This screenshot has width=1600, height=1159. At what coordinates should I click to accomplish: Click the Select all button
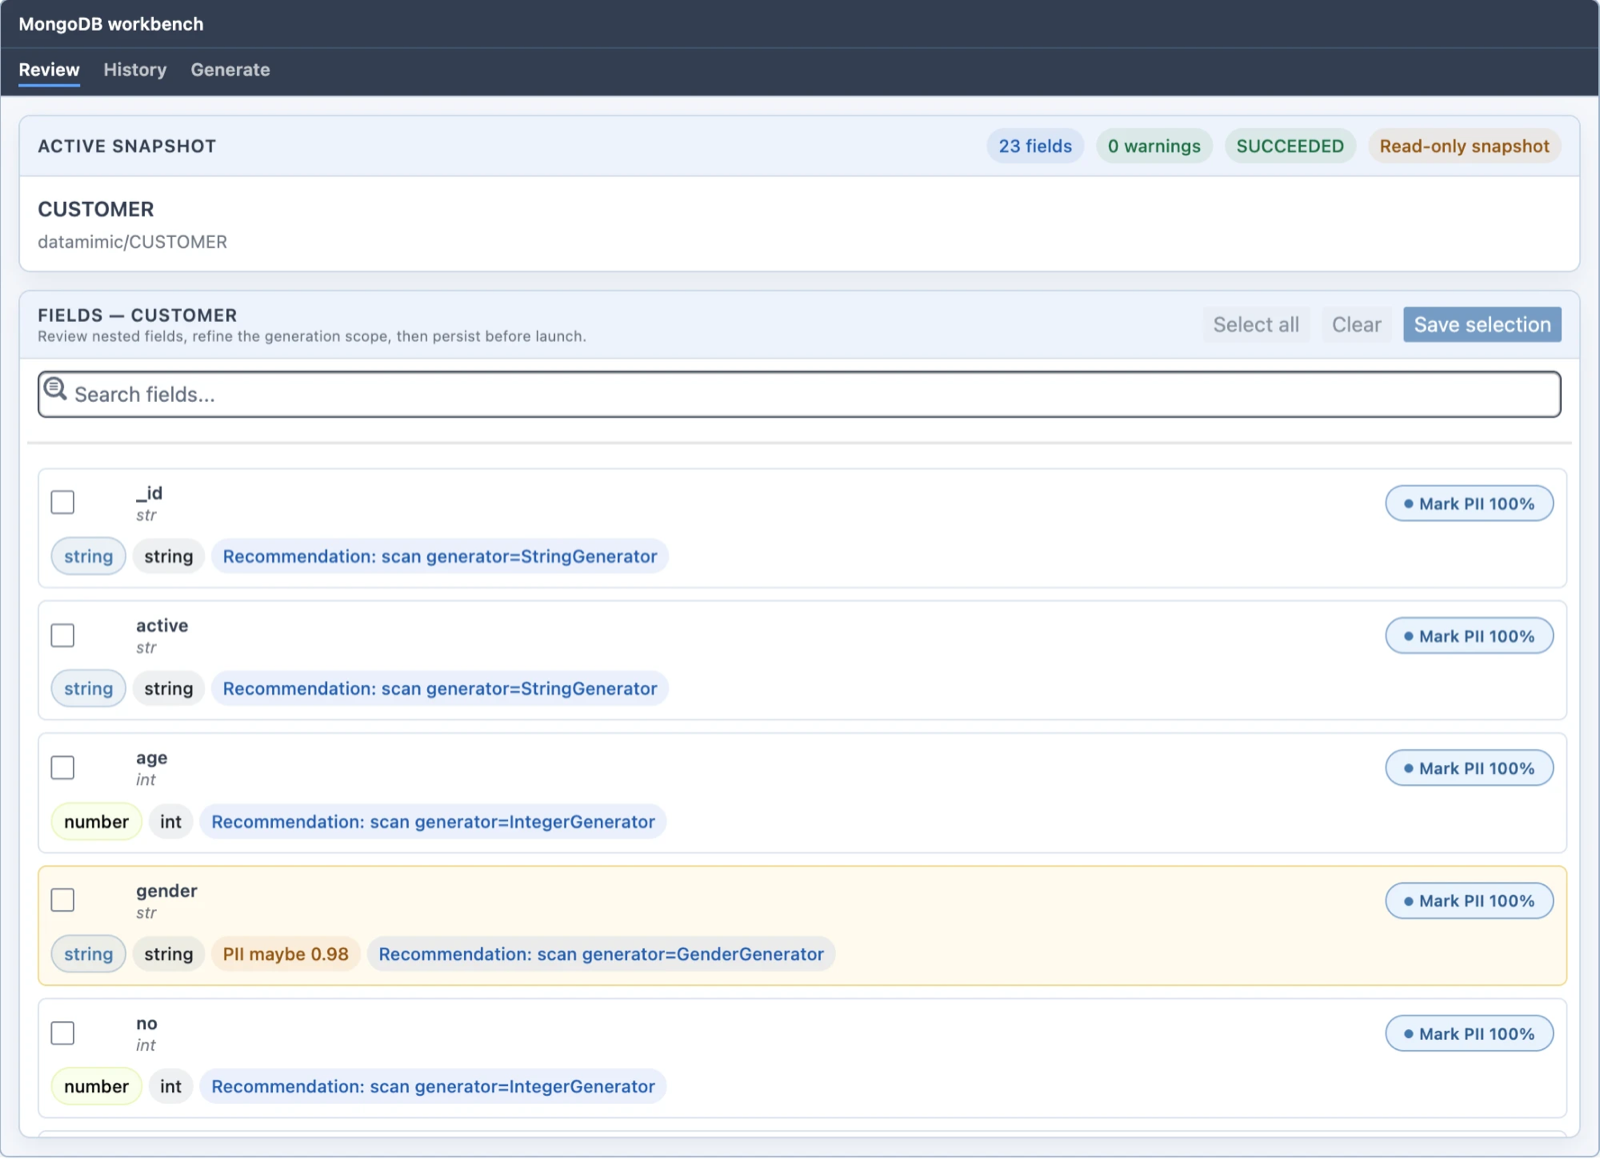pos(1256,325)
